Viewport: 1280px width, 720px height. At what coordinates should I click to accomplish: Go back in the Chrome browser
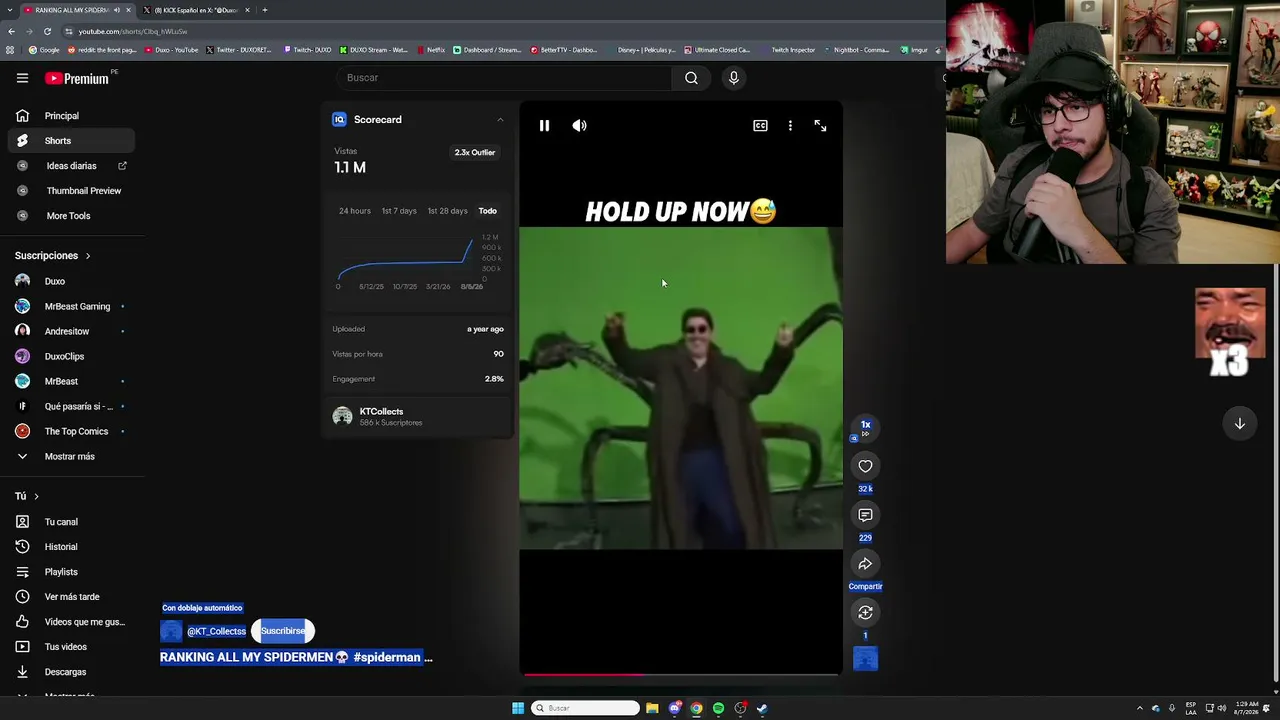(11, 31)
